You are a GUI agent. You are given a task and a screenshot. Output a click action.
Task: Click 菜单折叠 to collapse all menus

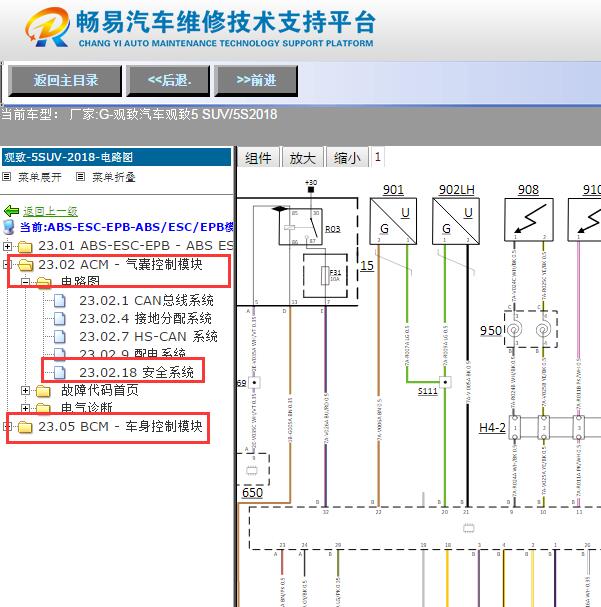coord(113,177)
